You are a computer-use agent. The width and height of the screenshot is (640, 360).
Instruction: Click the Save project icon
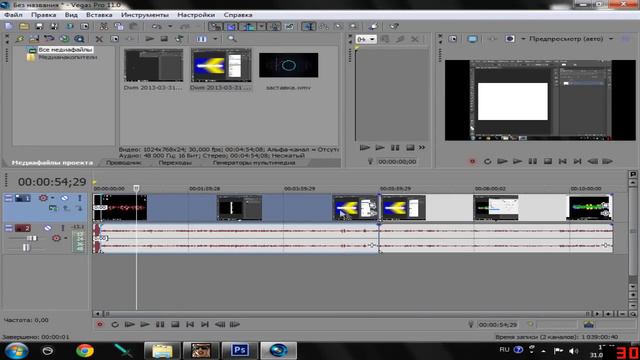pyautogui.click(x=39, y=27)
